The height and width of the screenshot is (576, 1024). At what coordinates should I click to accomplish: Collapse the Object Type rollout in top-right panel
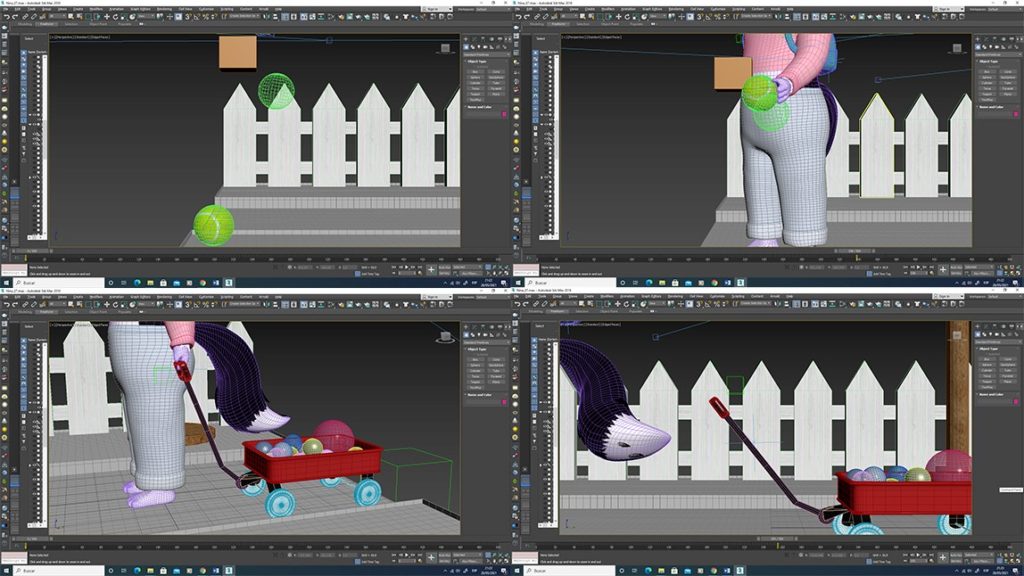[x=988, y=61]
